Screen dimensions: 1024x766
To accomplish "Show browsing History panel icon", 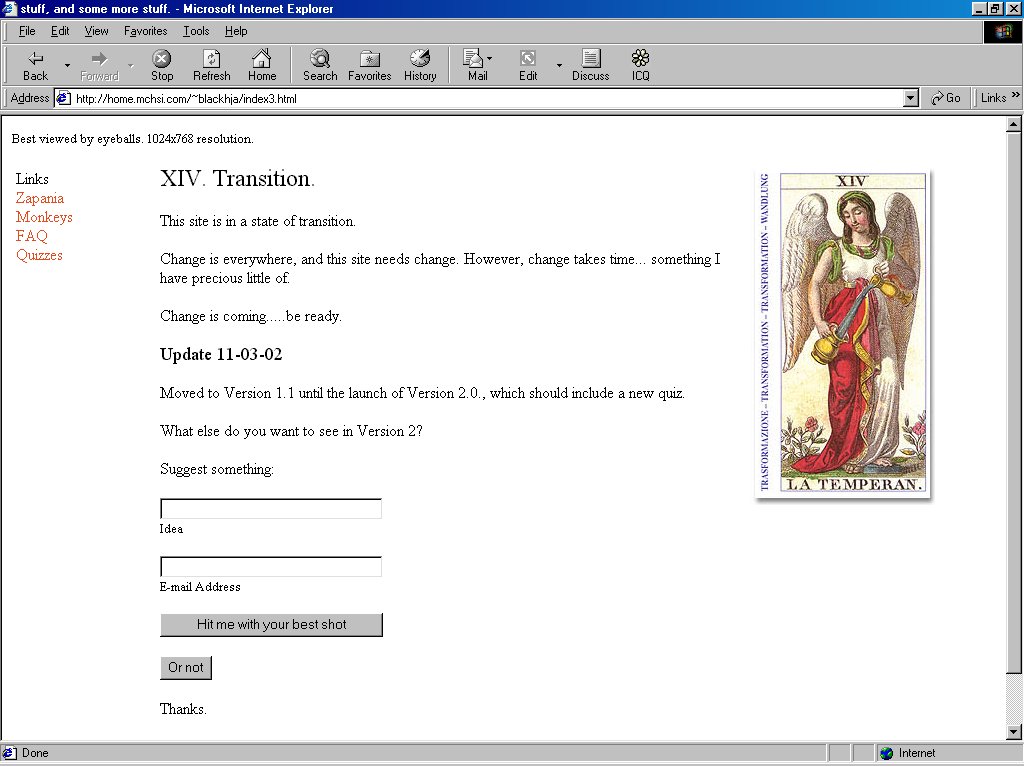I will tap(420, 60).
